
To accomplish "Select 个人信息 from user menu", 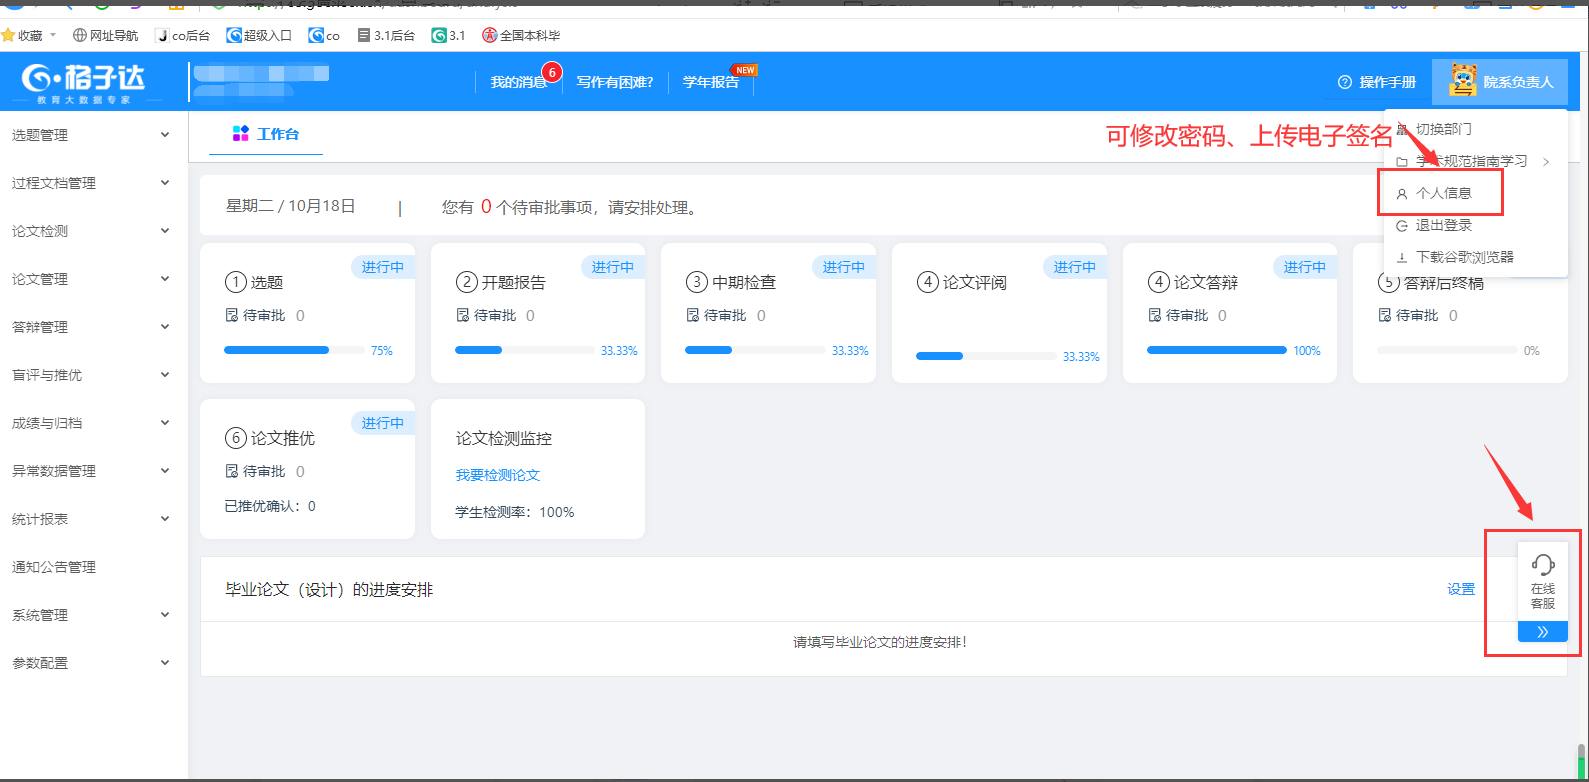I will coord(1443,193).
